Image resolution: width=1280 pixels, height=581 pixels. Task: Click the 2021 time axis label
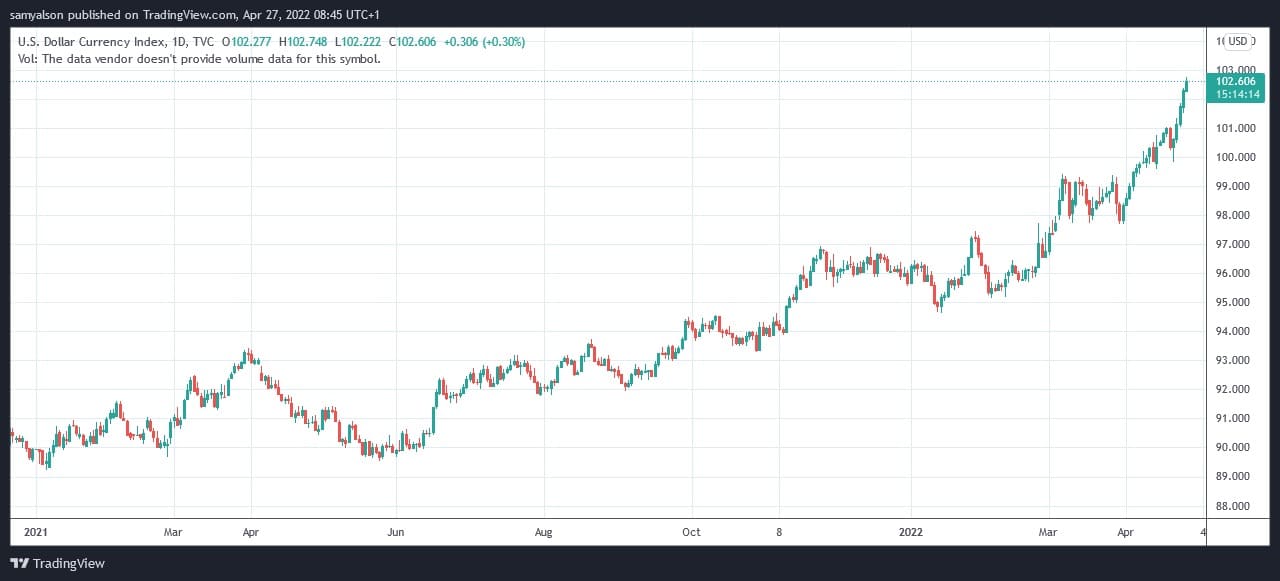tap(36, 533)
